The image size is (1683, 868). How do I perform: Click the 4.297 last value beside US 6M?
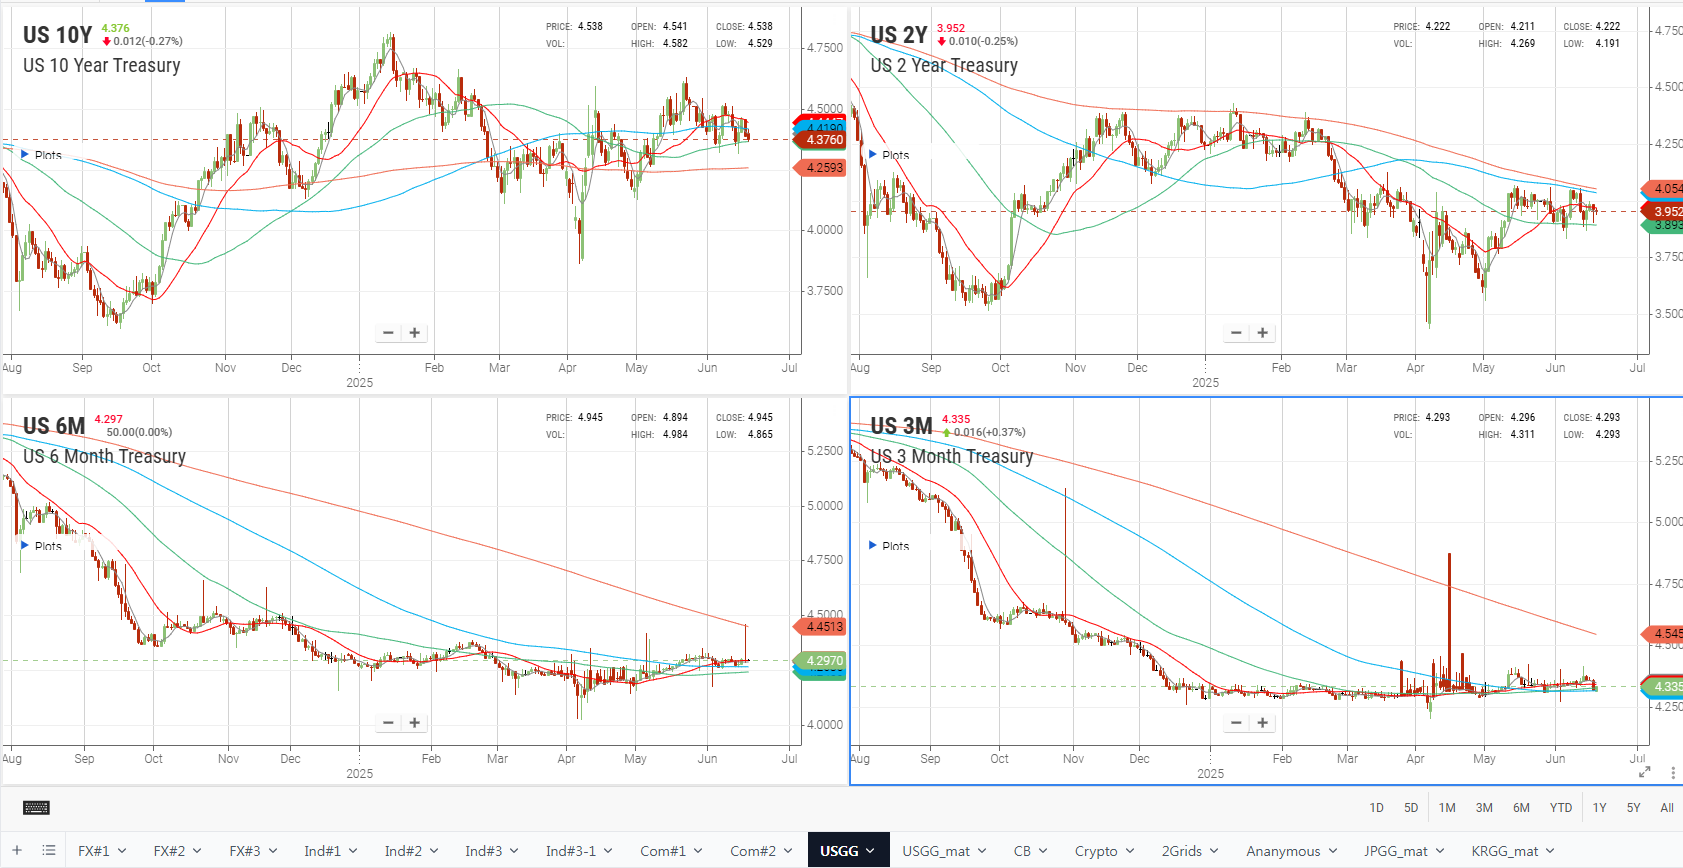pyautogui.click(x=109, y=419)
